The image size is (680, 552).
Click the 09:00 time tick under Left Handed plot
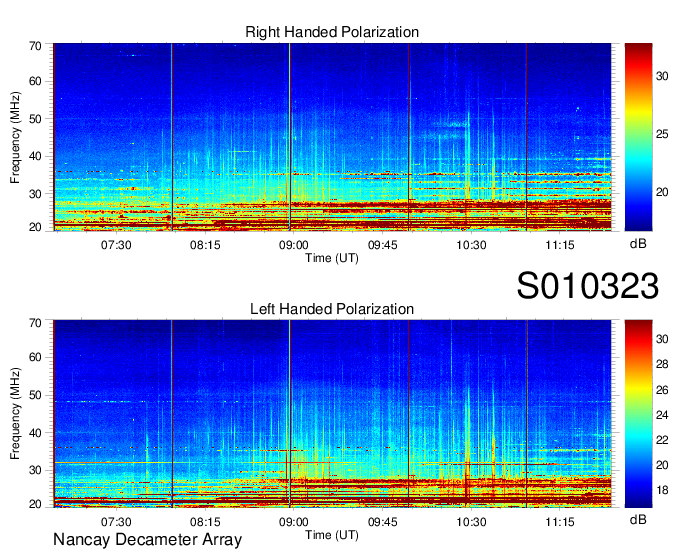click(x=294, y=522)
